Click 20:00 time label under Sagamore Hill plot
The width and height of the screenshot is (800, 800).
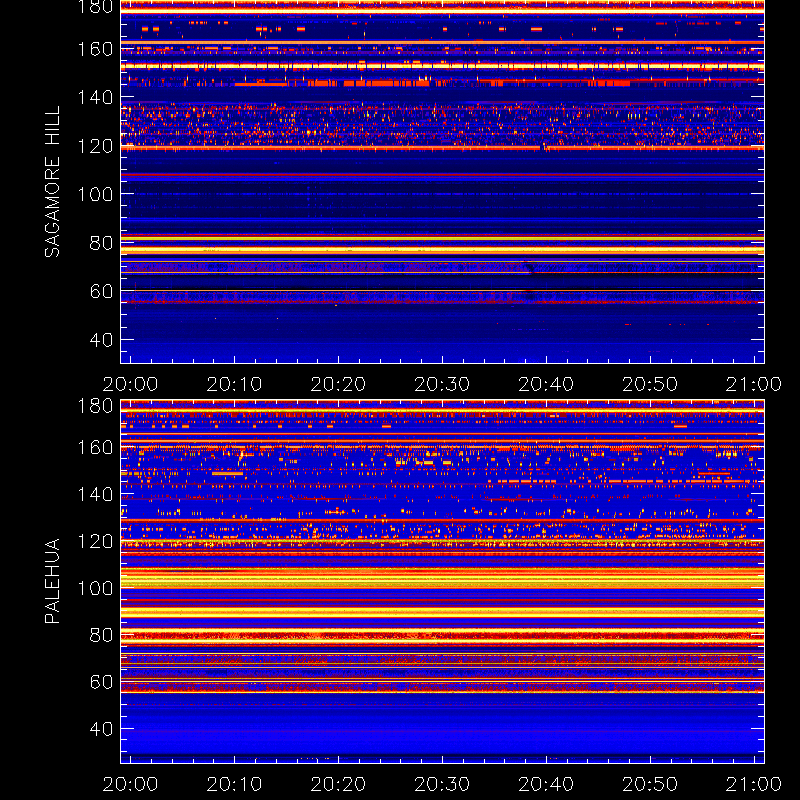click(x=131, y=384)
